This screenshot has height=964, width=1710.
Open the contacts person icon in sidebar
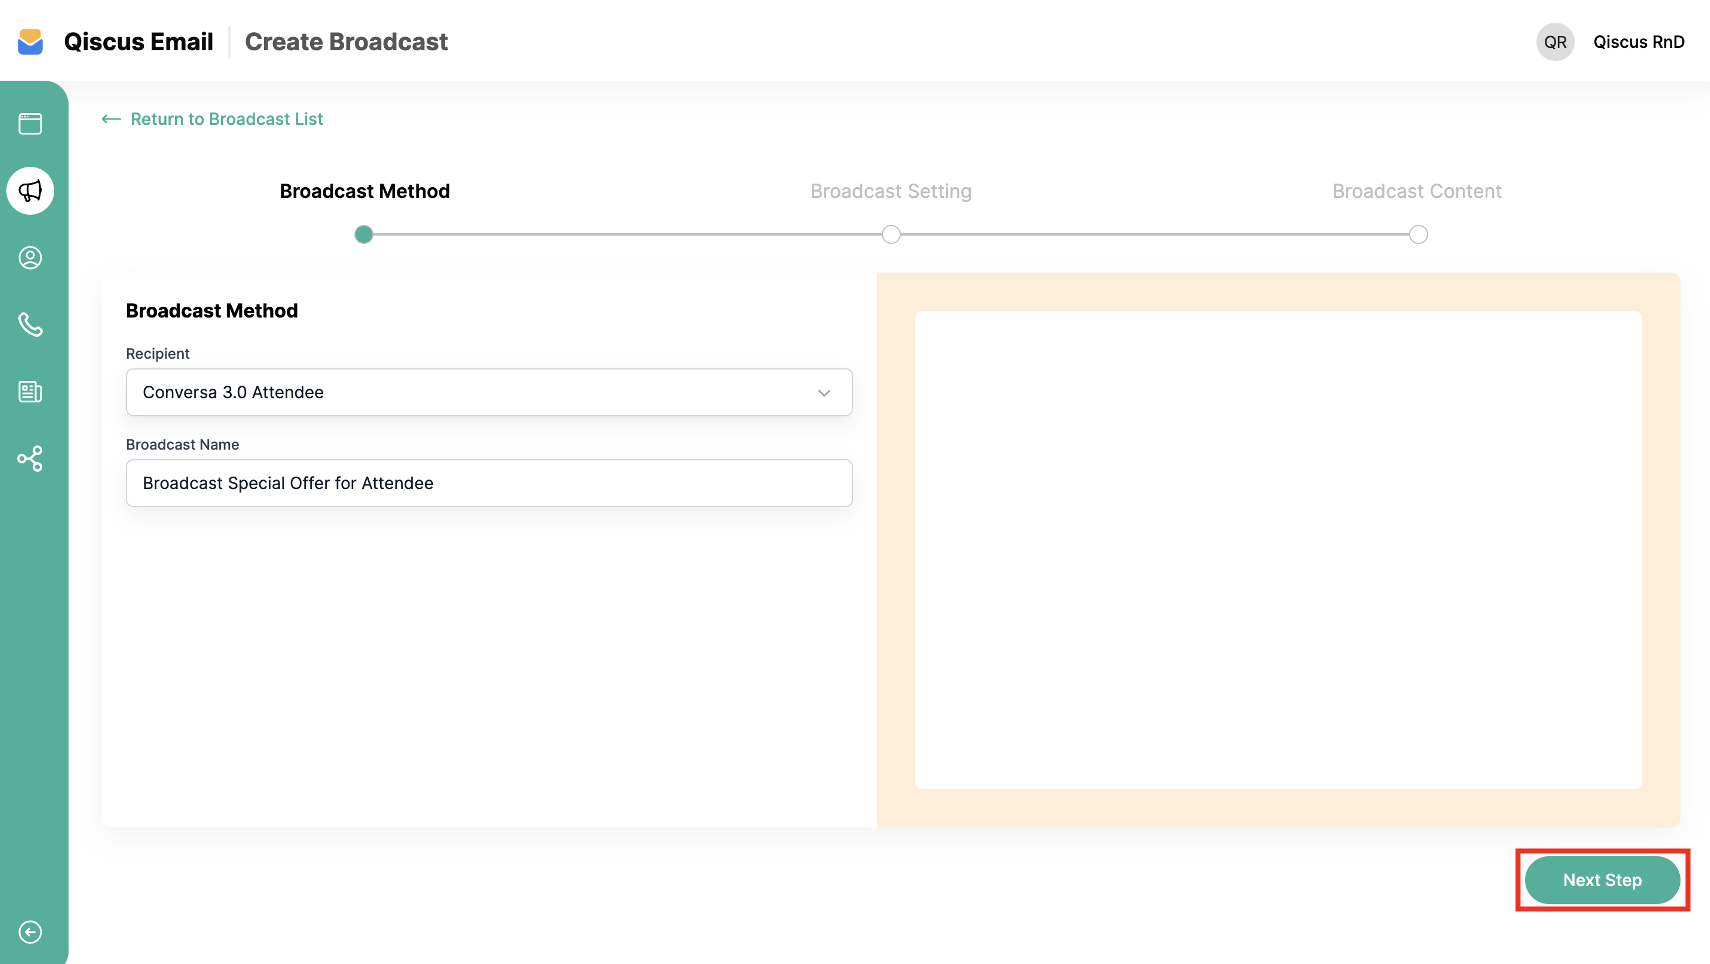pos(30,258)
